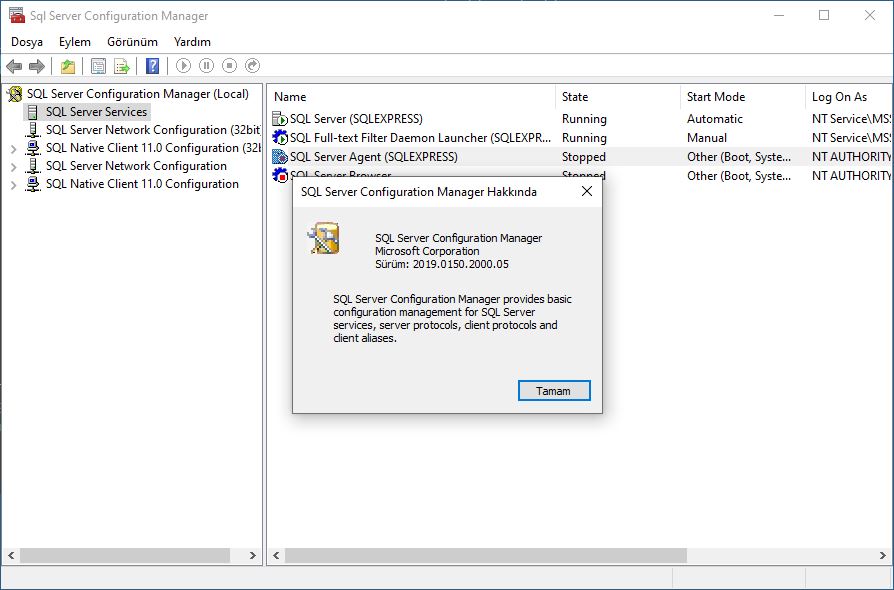This screenshot has height=590, width=894.
Task: Open the Eylem menu
Action: click(75, 42)
